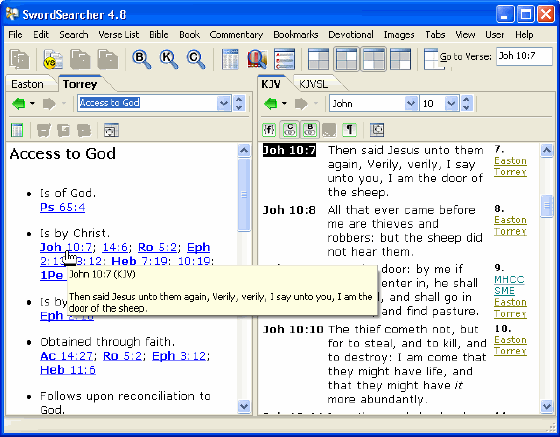Go forward in the KJV panel history
560x437 pixels.
(x=301, y=104)
